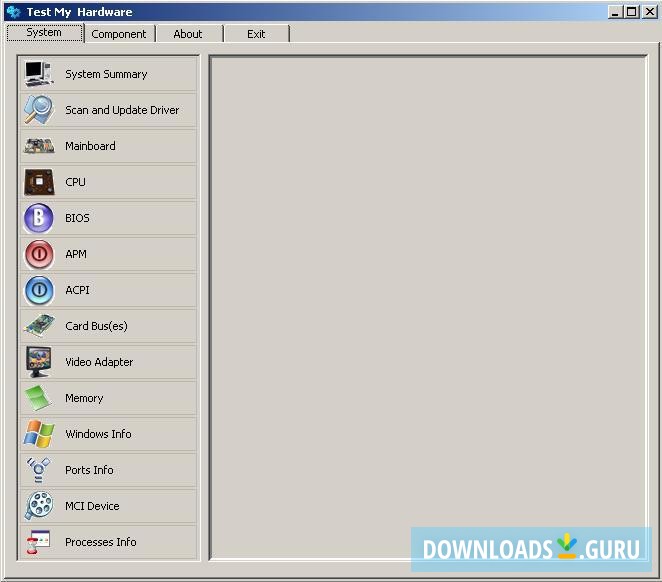The width and height of the screenshot is (662, 582).
Task: Show the Processes Info text entry
Action: click(100, 542)
